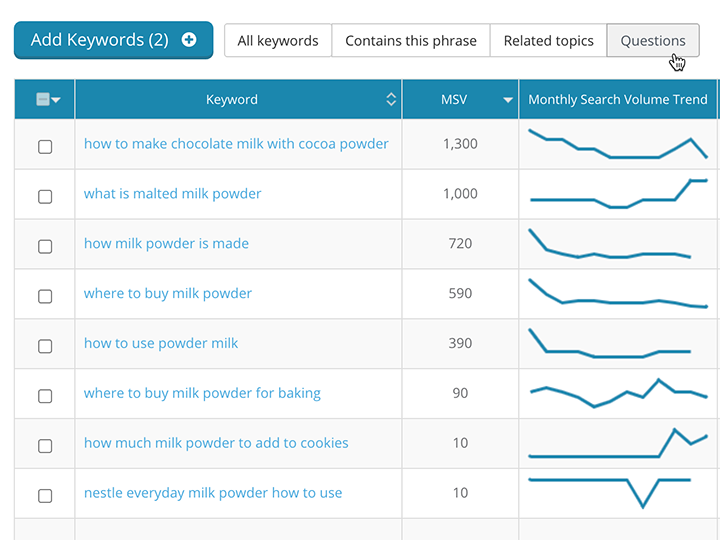
Task: Open the Contains this phrase tab
Action: pyautogui.click(x=410, y=41)
